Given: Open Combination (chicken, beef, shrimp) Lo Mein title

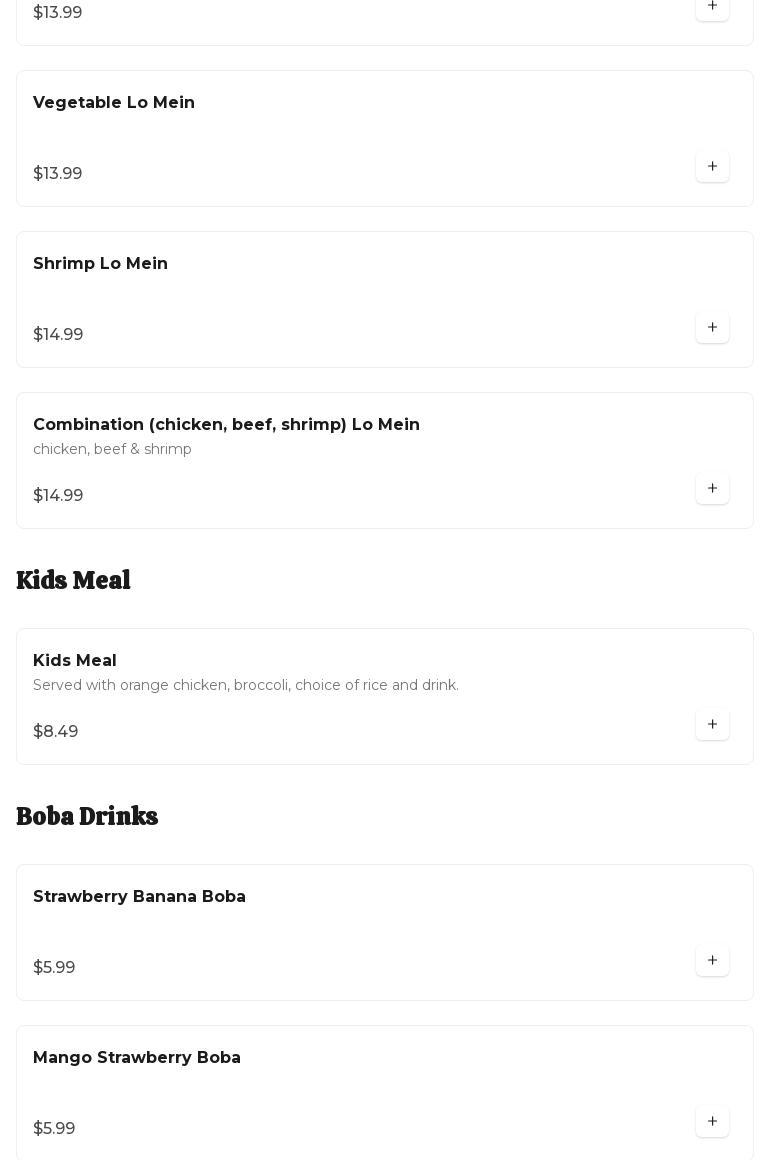Looking at the screenshot, I should [x=226, y=425].
